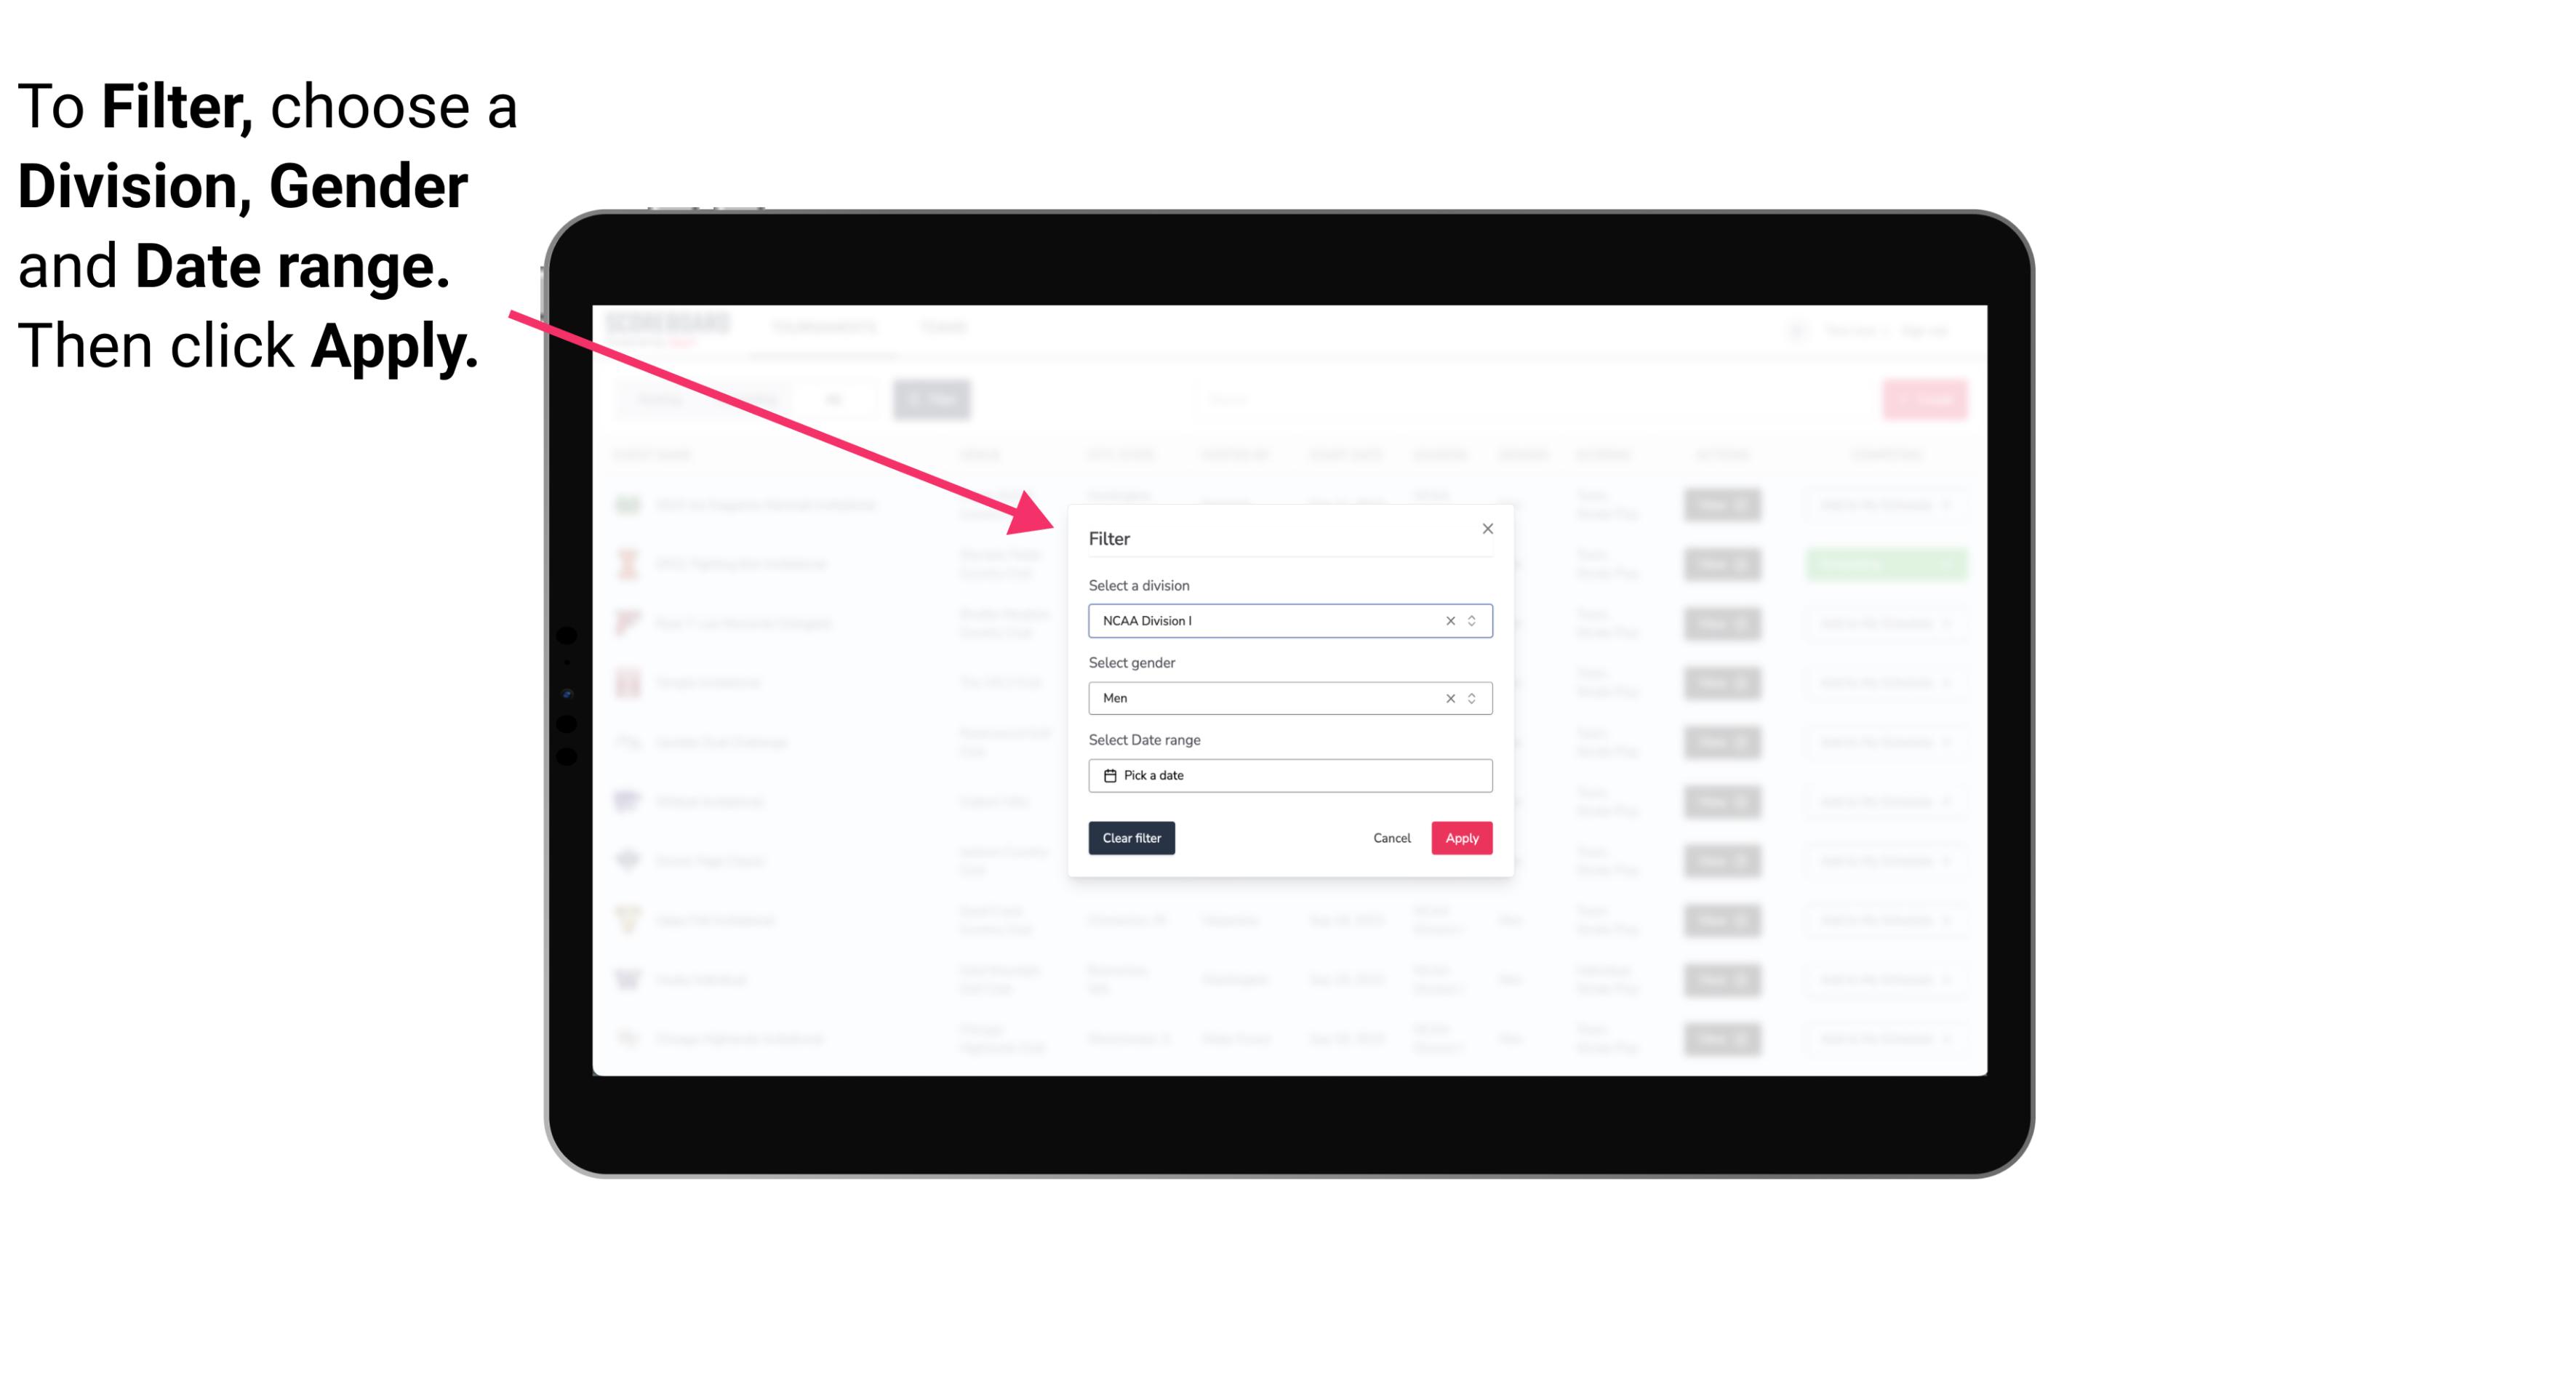Click the clear/X icon on NCAA Division I

pyautogui.click(x=1451, y=620)
